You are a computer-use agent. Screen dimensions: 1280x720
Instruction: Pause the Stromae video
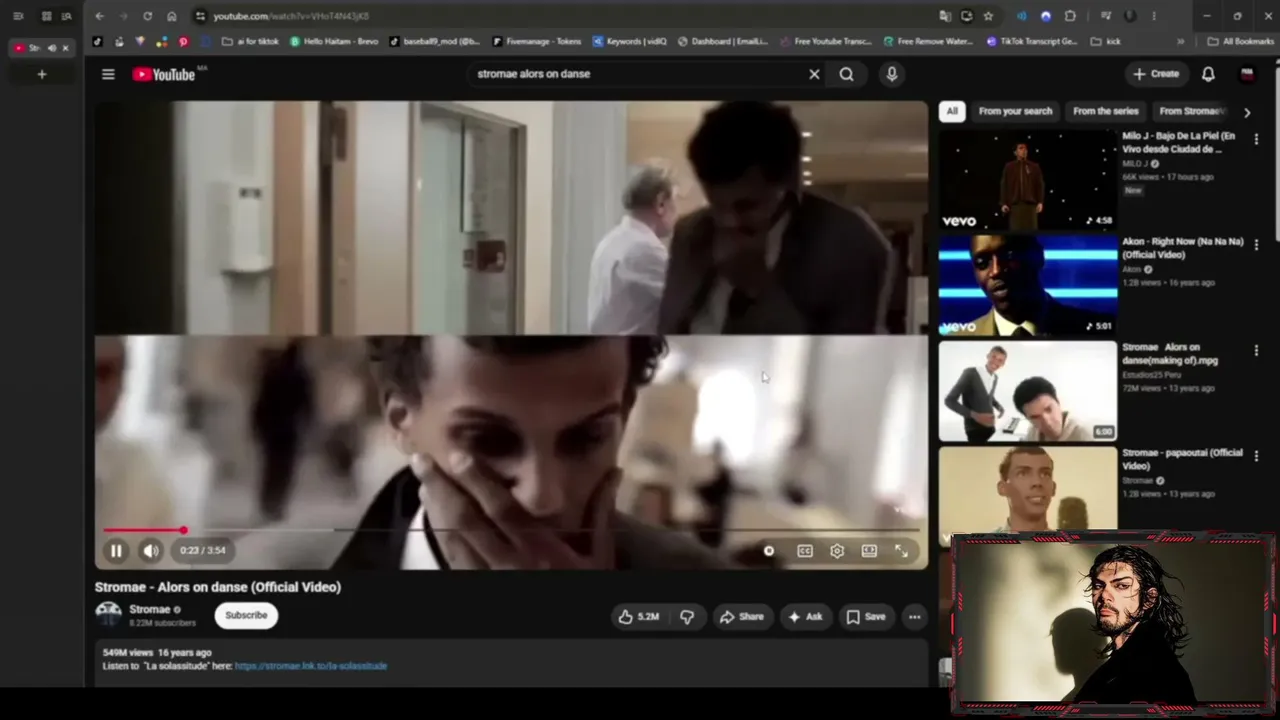coord(116,550)
